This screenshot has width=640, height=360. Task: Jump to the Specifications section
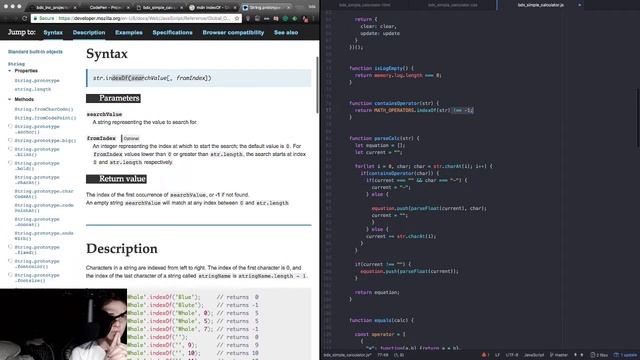tap(172, 32)
